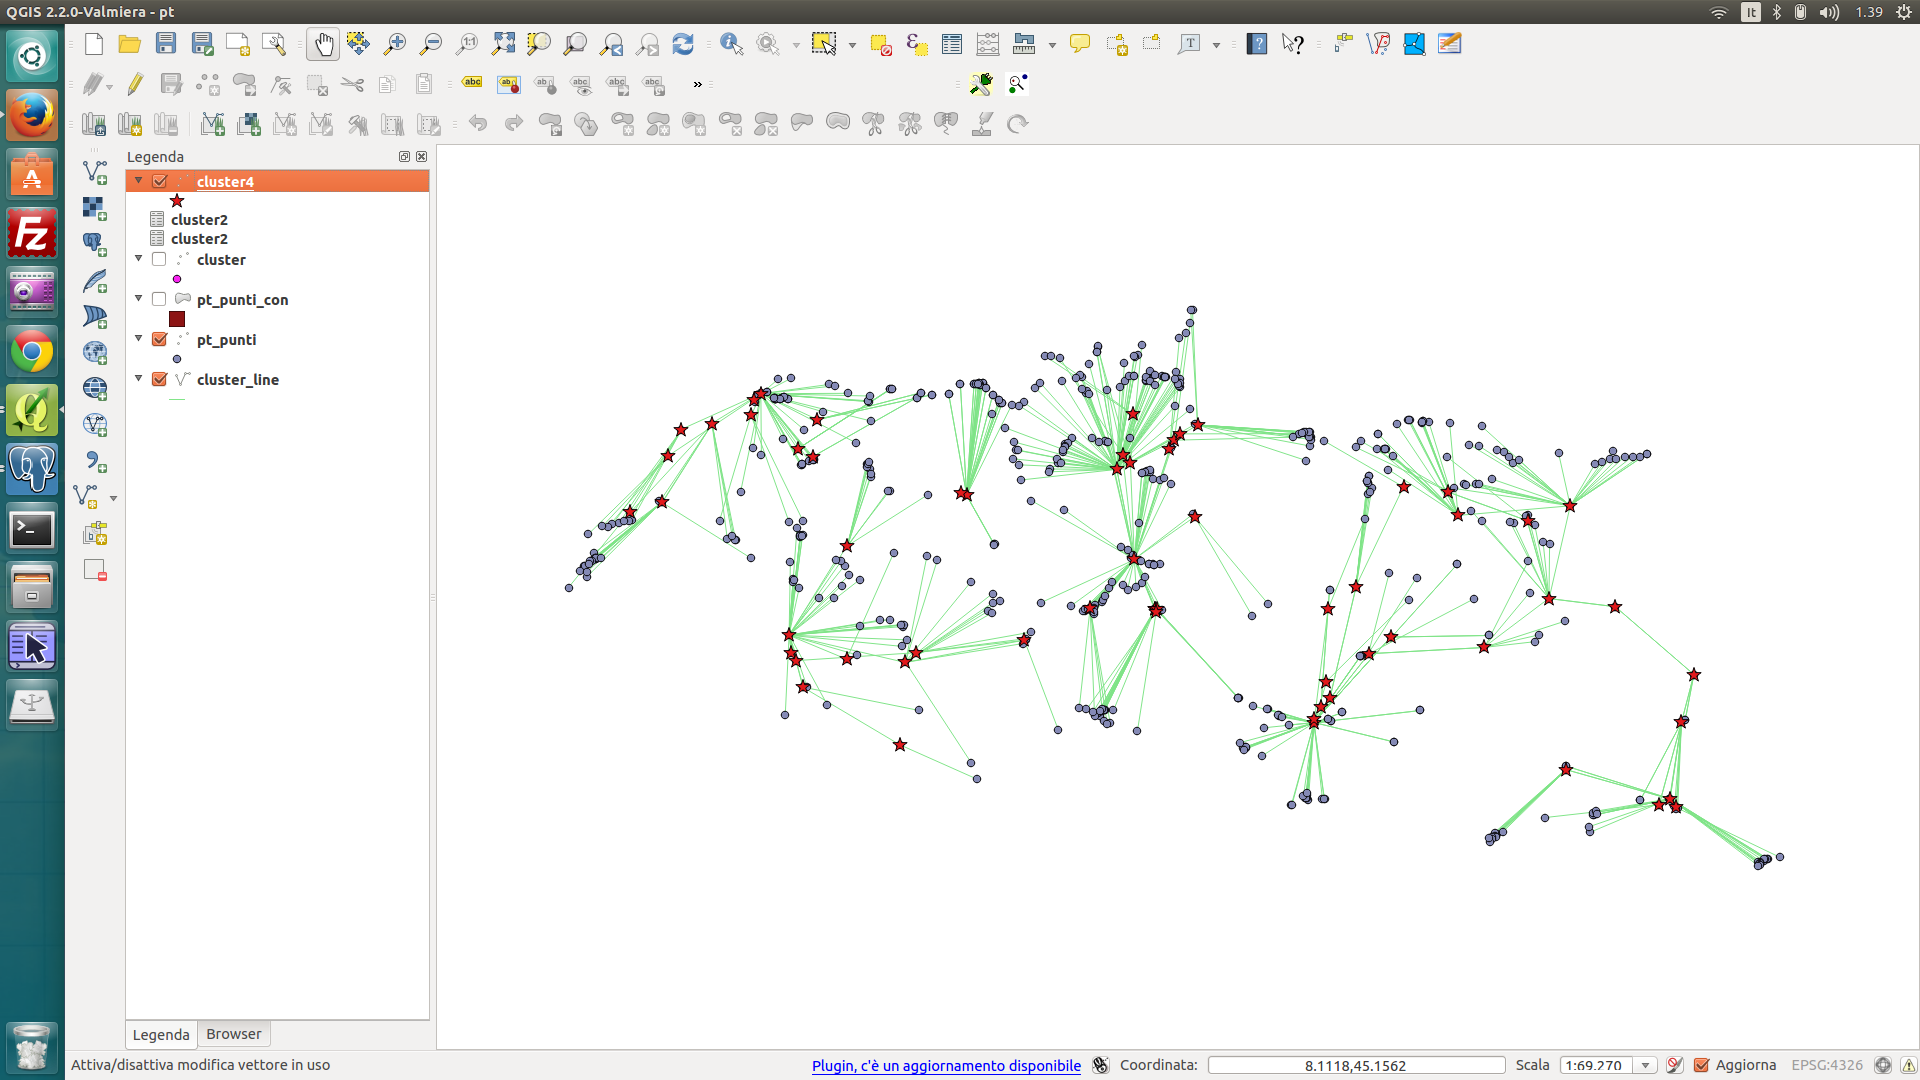The height and width of the screenshot is (1080, 1920).
Task: Activate Select Features tool
Action: 824,44
